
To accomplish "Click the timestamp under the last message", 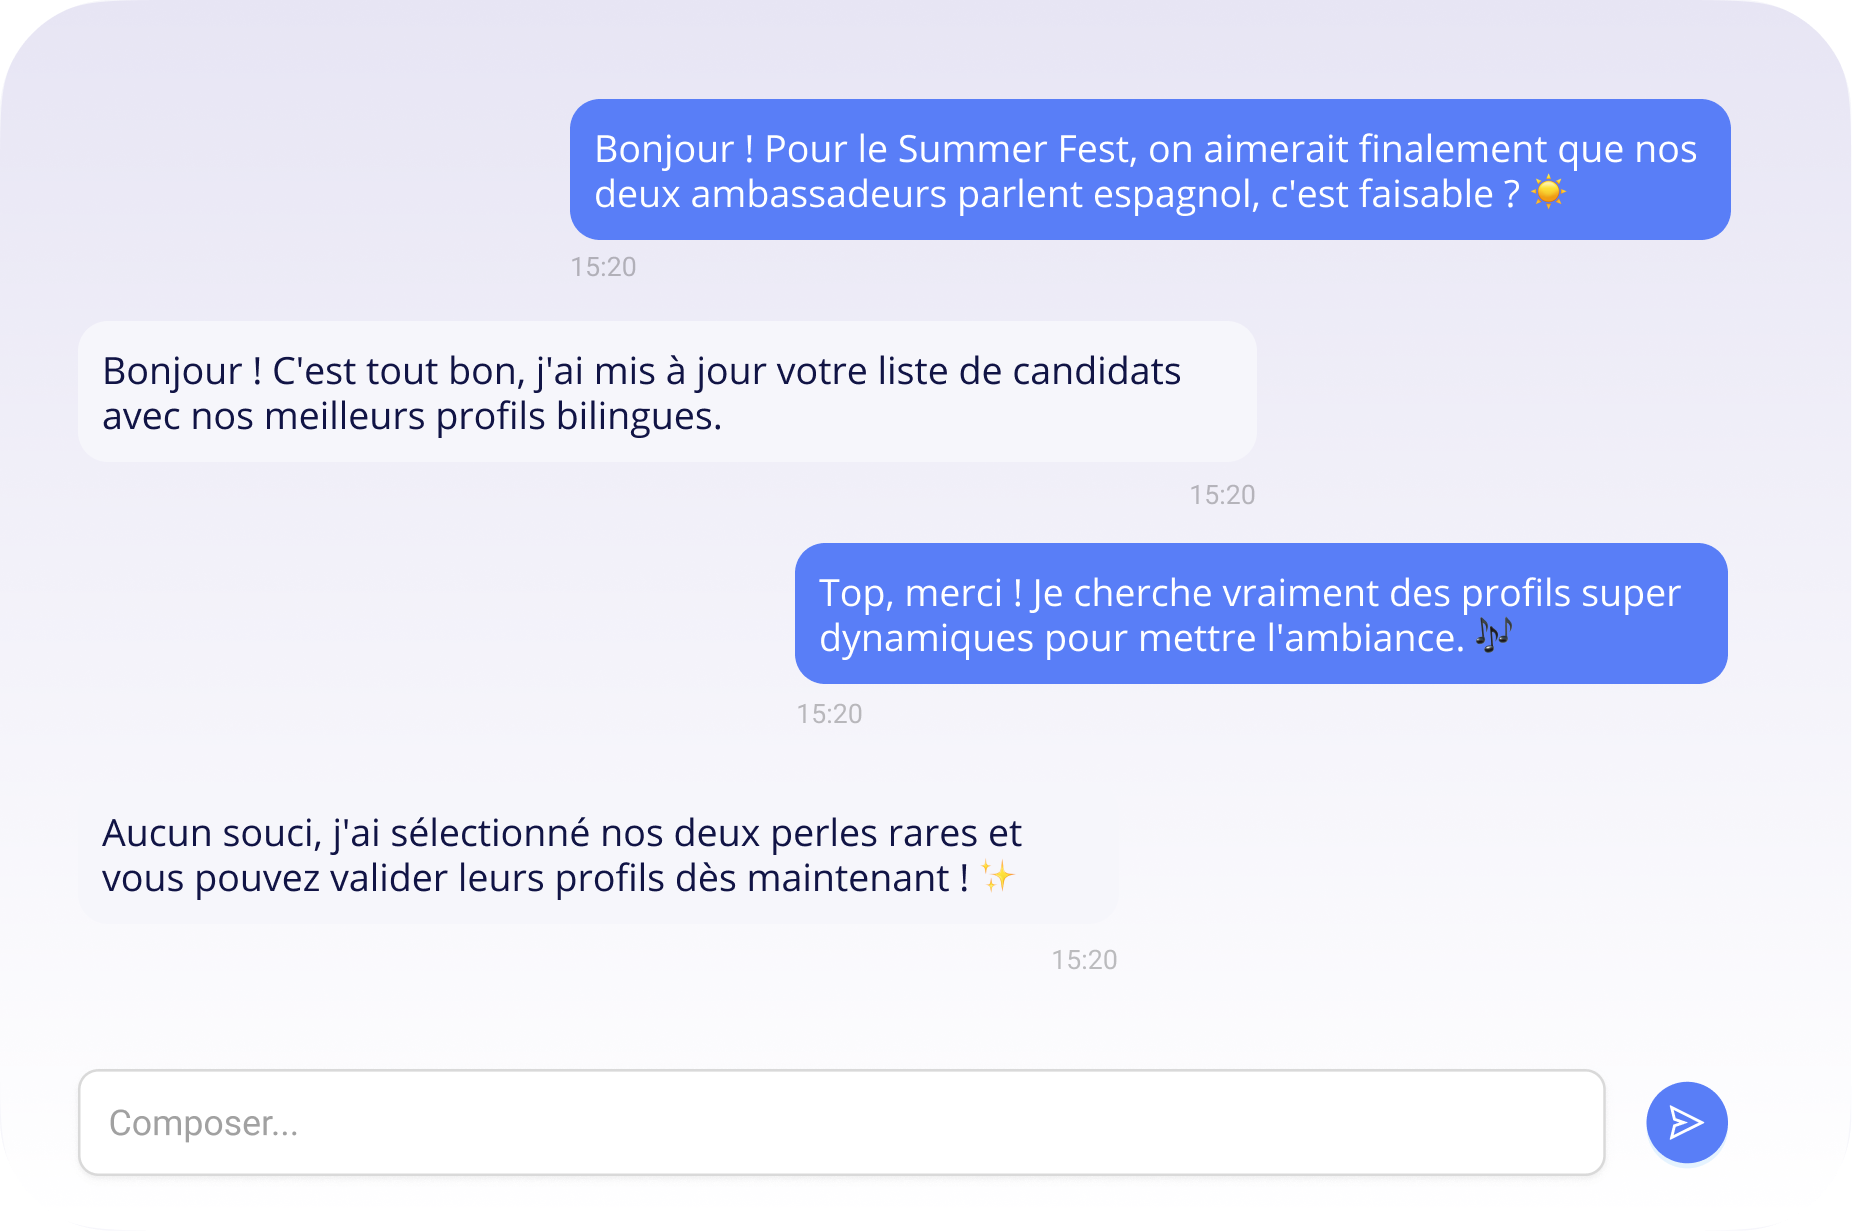I will coord(1083,959).
